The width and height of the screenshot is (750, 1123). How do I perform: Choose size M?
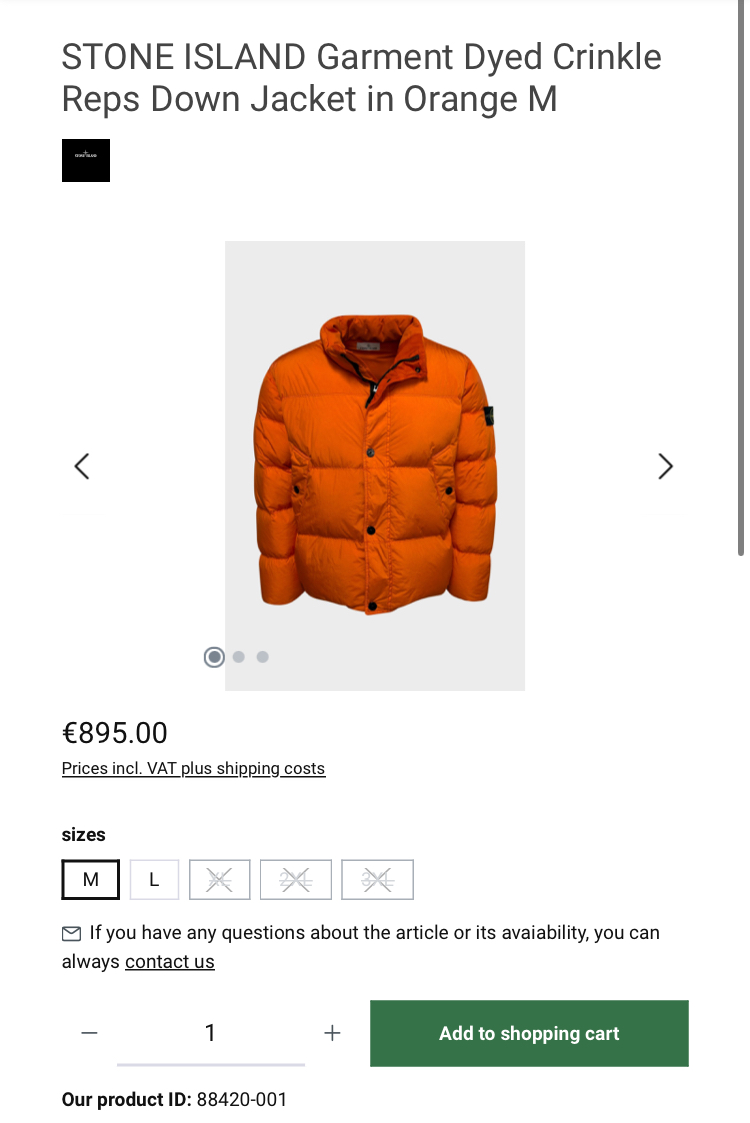click(90, 879)
